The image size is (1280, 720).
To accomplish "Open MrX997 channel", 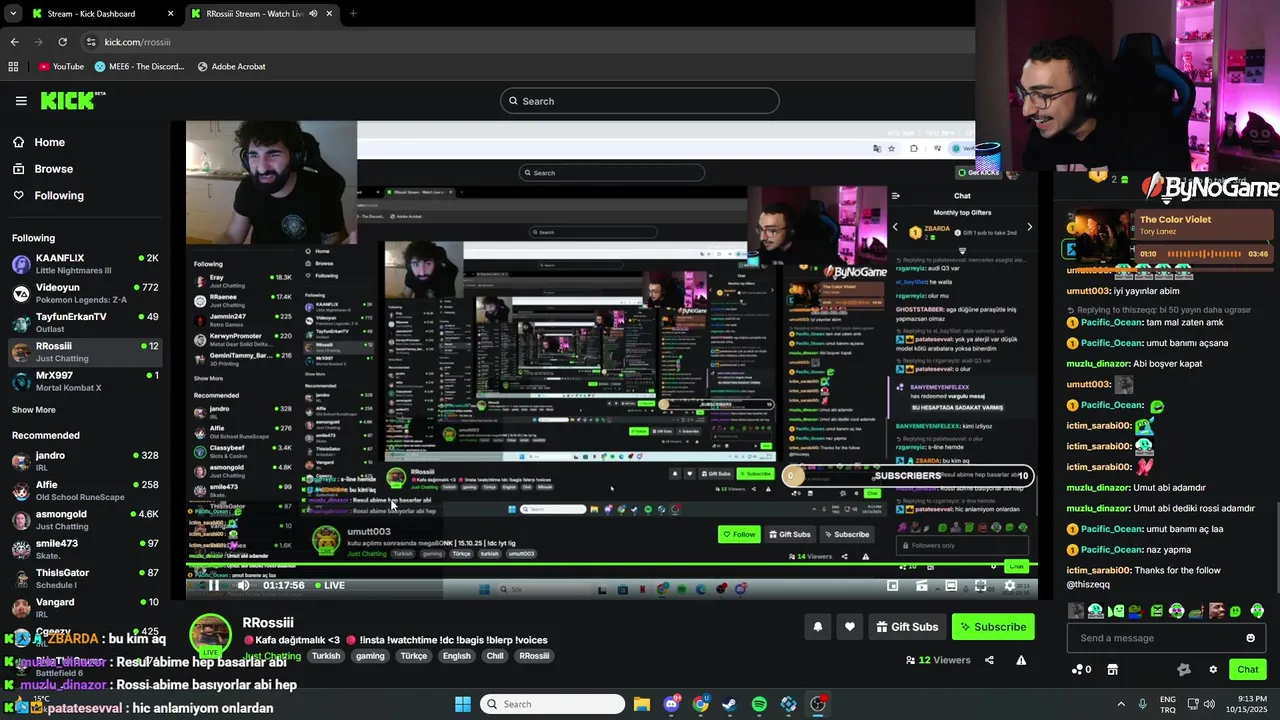I will click(x=85, y=381).
